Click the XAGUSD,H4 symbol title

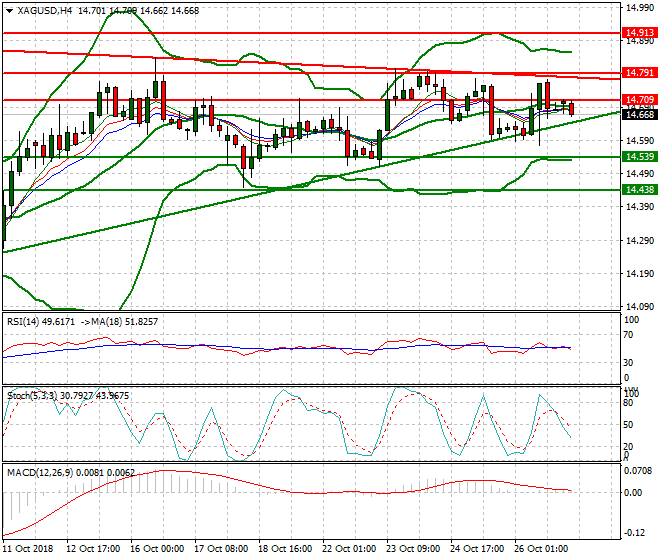45,11
